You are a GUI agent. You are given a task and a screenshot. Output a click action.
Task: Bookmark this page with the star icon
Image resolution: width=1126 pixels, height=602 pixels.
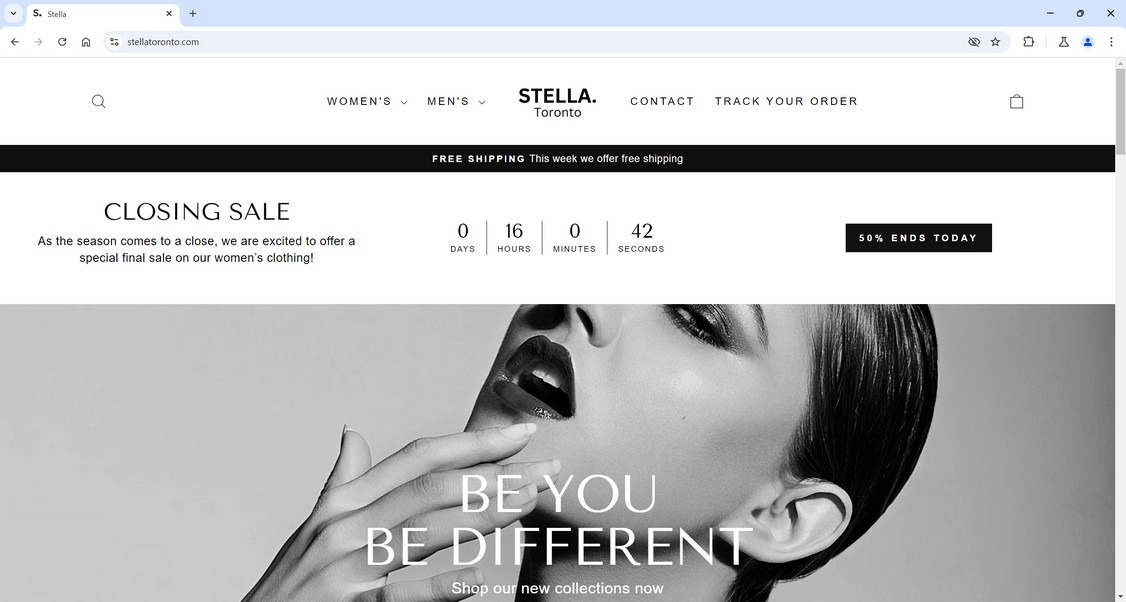995,42
